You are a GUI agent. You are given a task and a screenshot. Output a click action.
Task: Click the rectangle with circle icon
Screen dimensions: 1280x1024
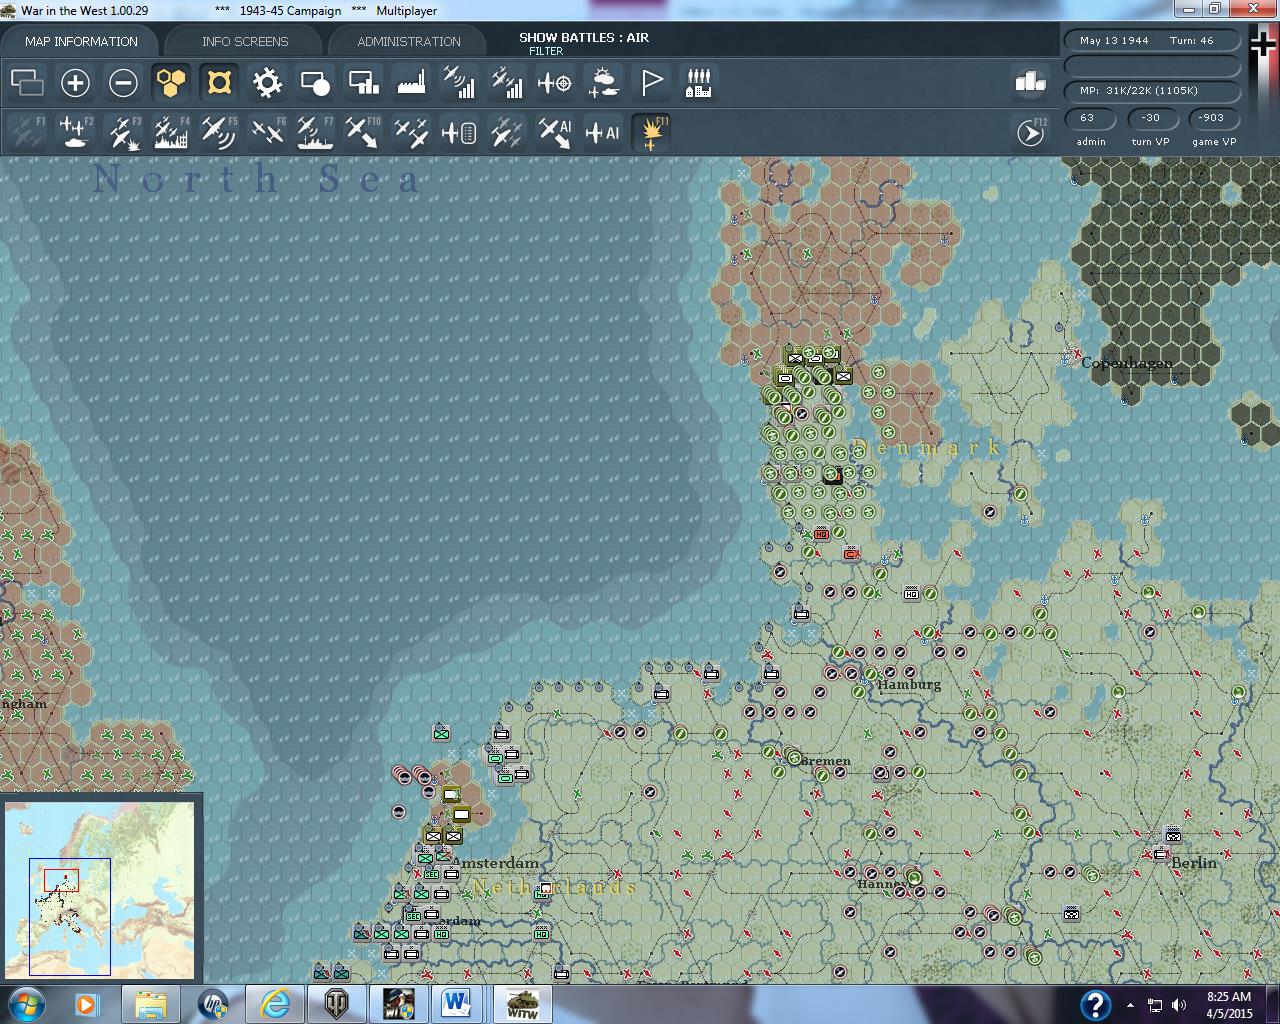pyautogui.click(x=315, y=82)
